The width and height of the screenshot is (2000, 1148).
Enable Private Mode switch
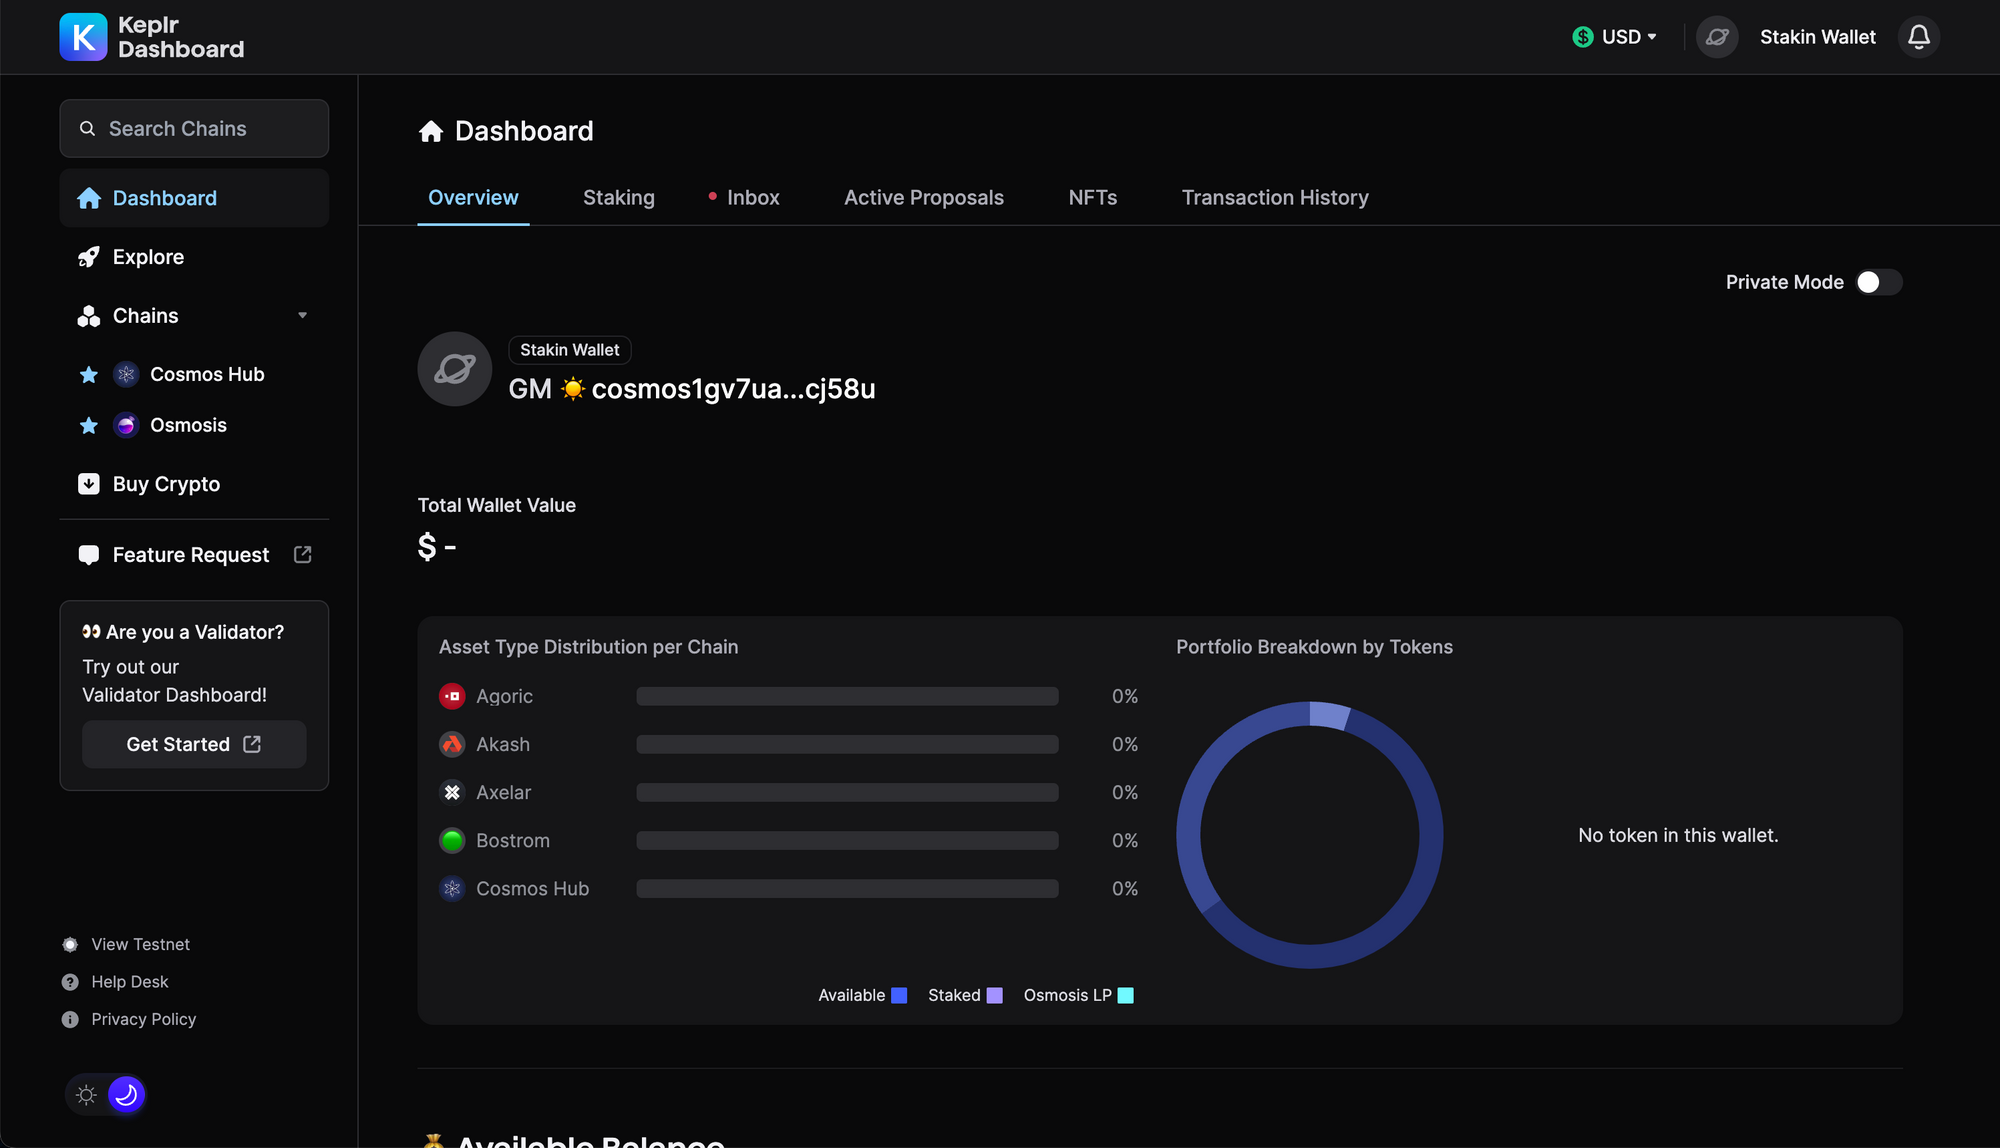pyautogui.click(x=1878, y=282)
